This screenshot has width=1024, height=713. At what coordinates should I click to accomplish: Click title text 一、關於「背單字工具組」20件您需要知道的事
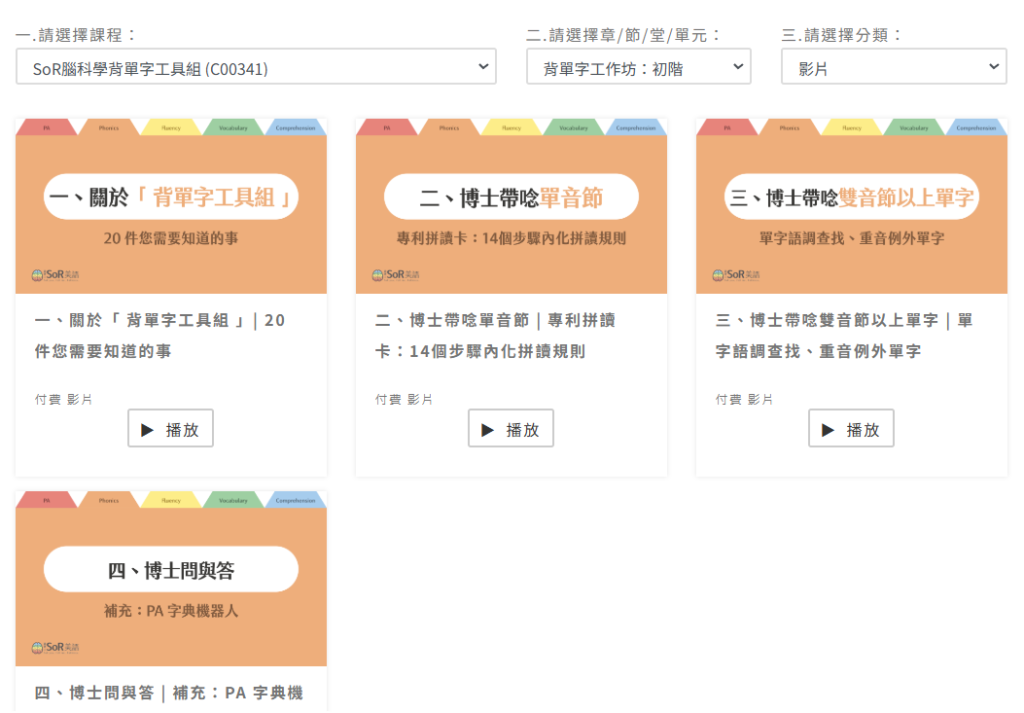[x=160, y=336]
